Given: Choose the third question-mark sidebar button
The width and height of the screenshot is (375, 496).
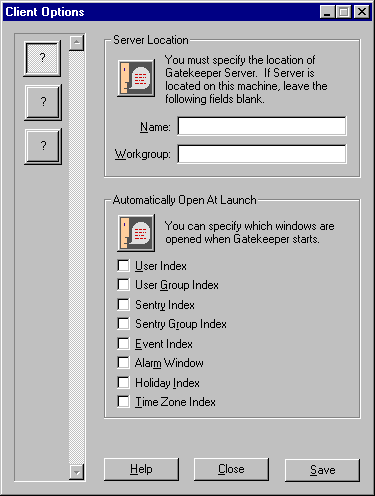Looking at the screenshot, I should pyautogui.click(x=43, y=146).
